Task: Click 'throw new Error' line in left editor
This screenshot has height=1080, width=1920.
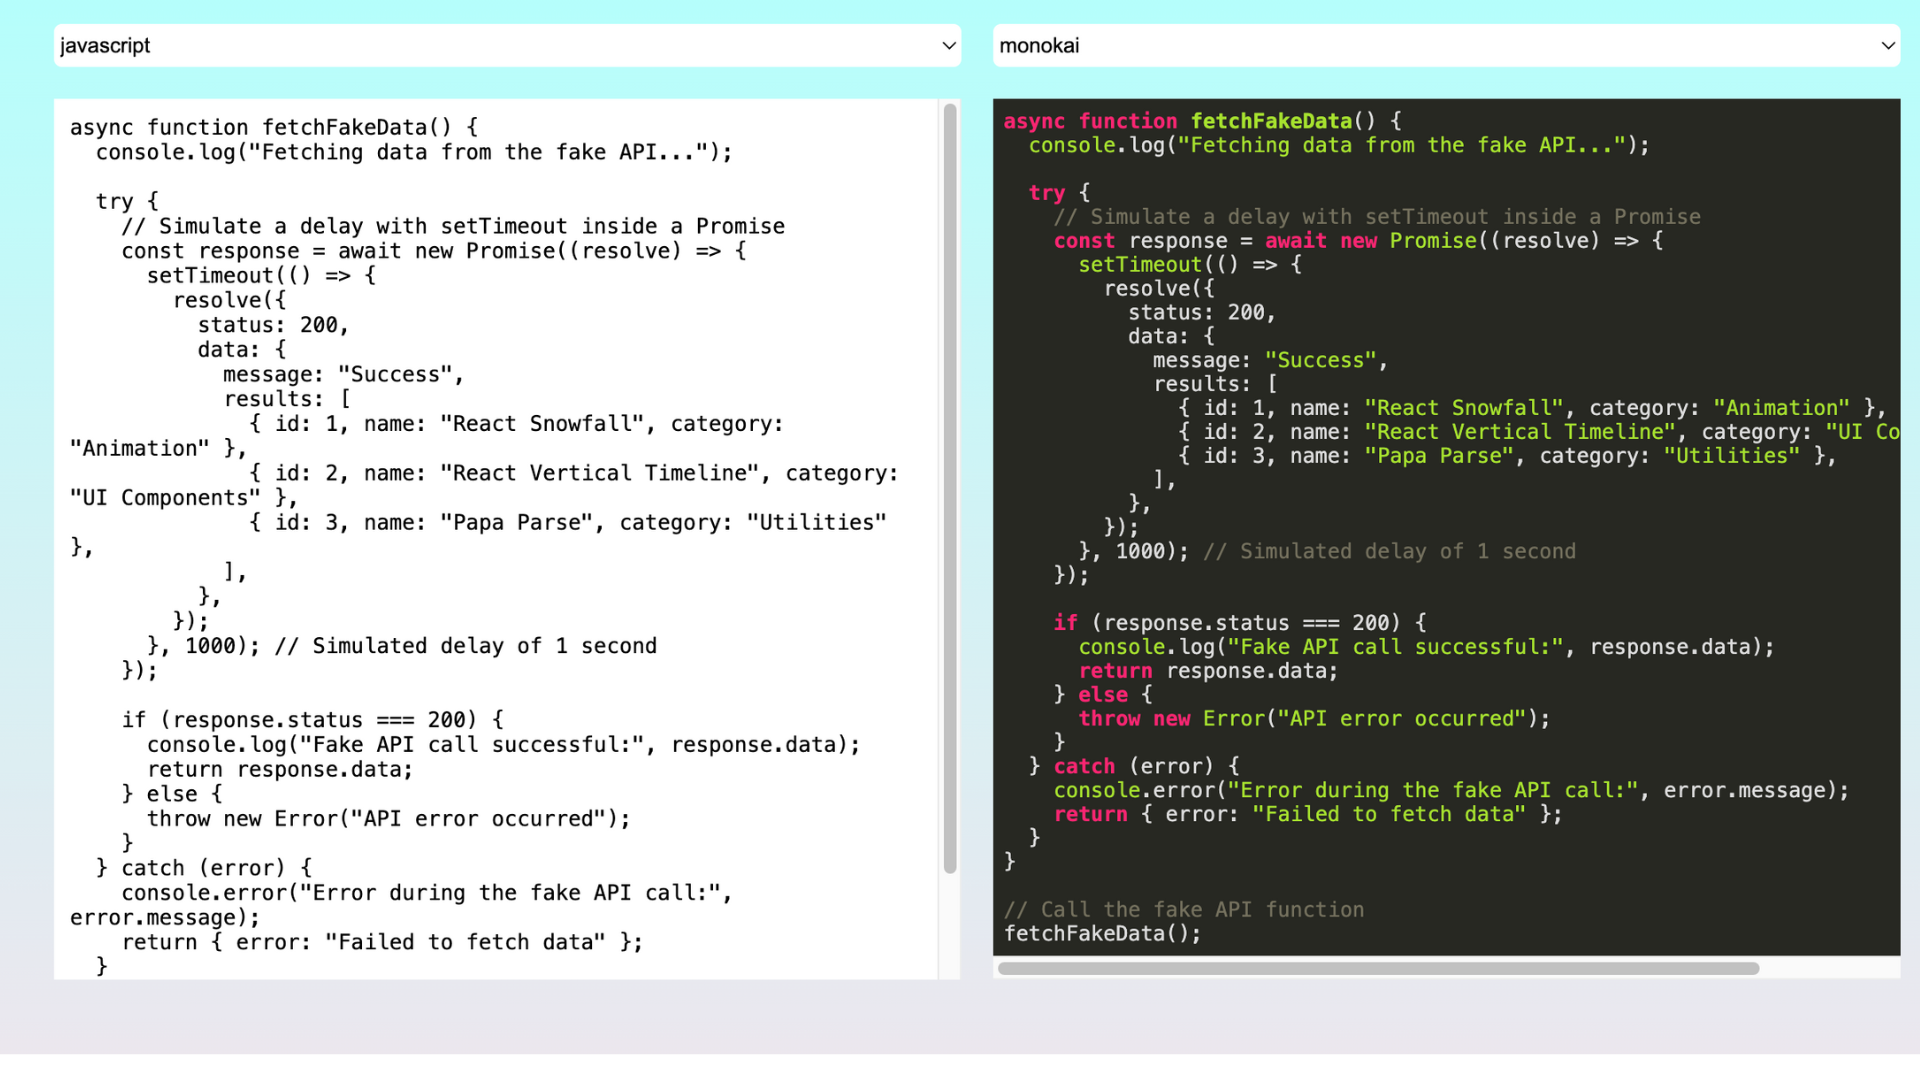Action: (x=389, y=819)
